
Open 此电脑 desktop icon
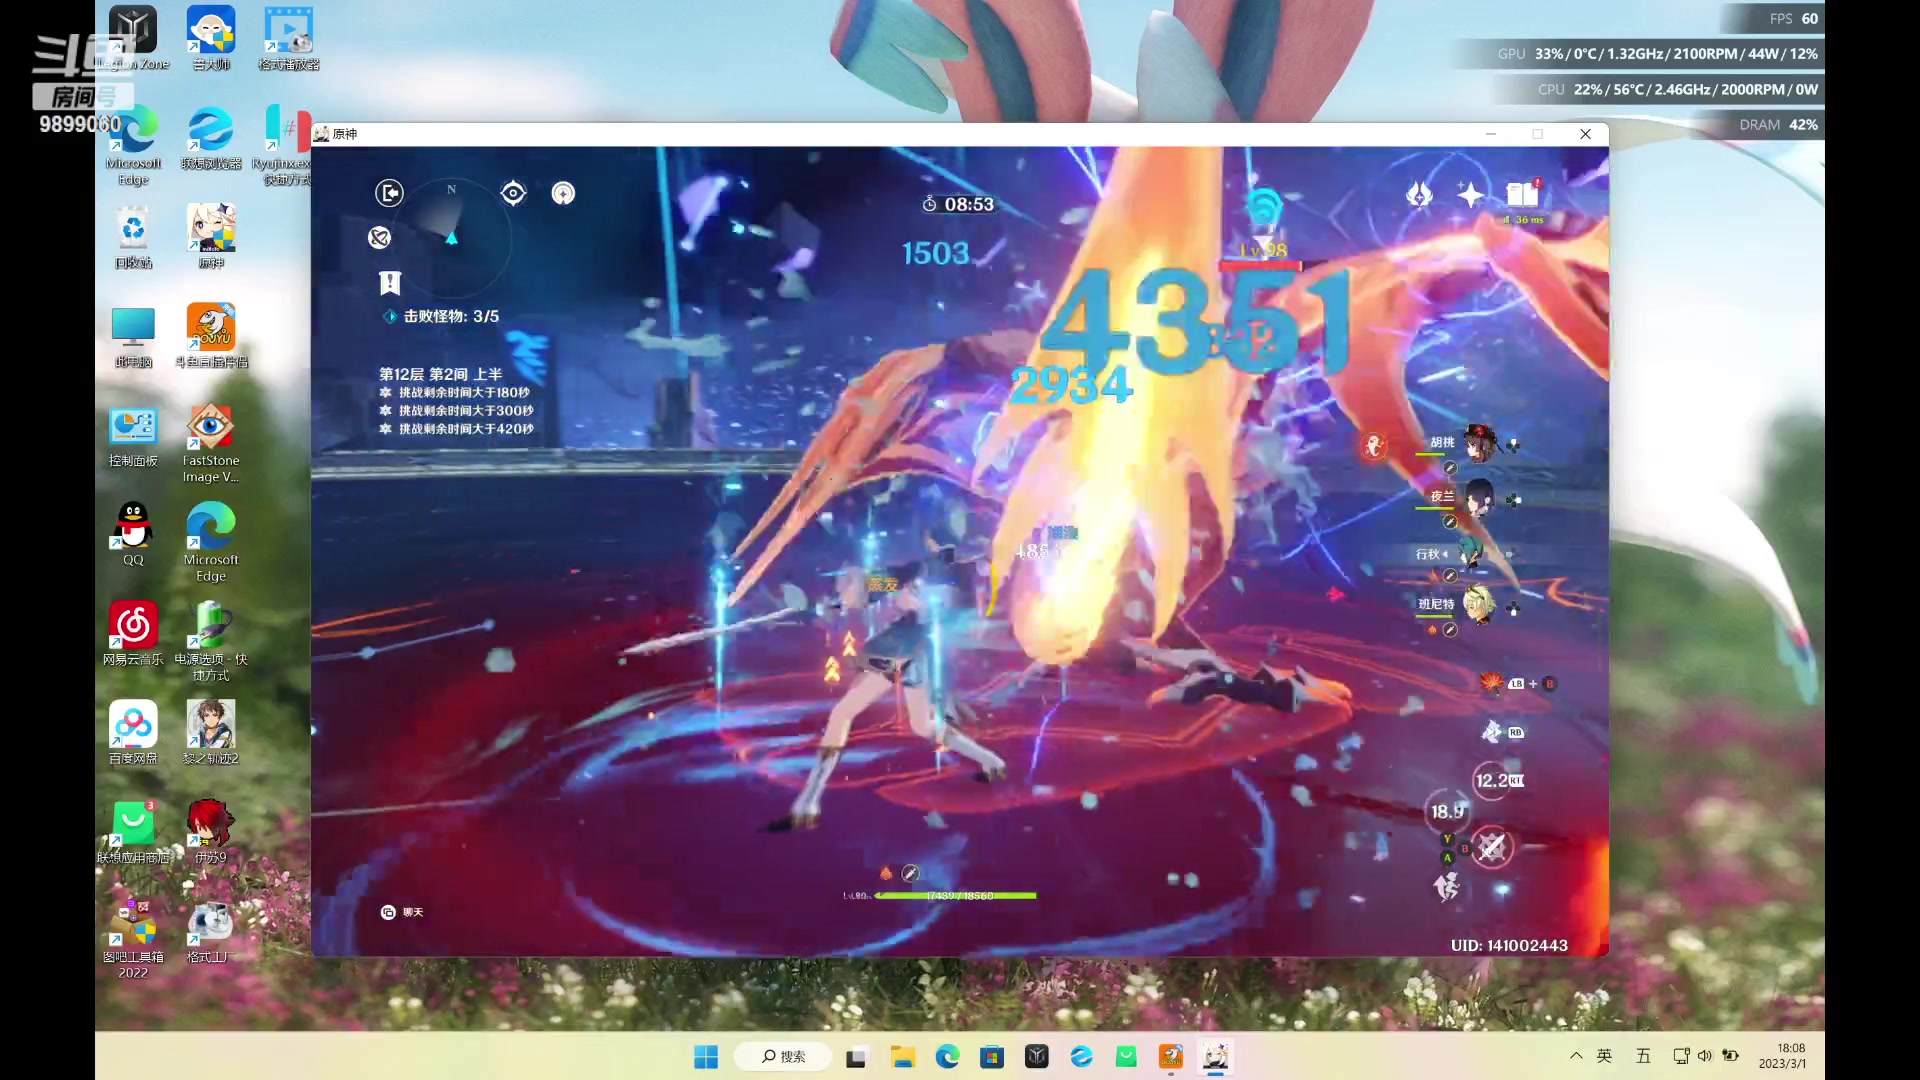click(x=133, y=336)
